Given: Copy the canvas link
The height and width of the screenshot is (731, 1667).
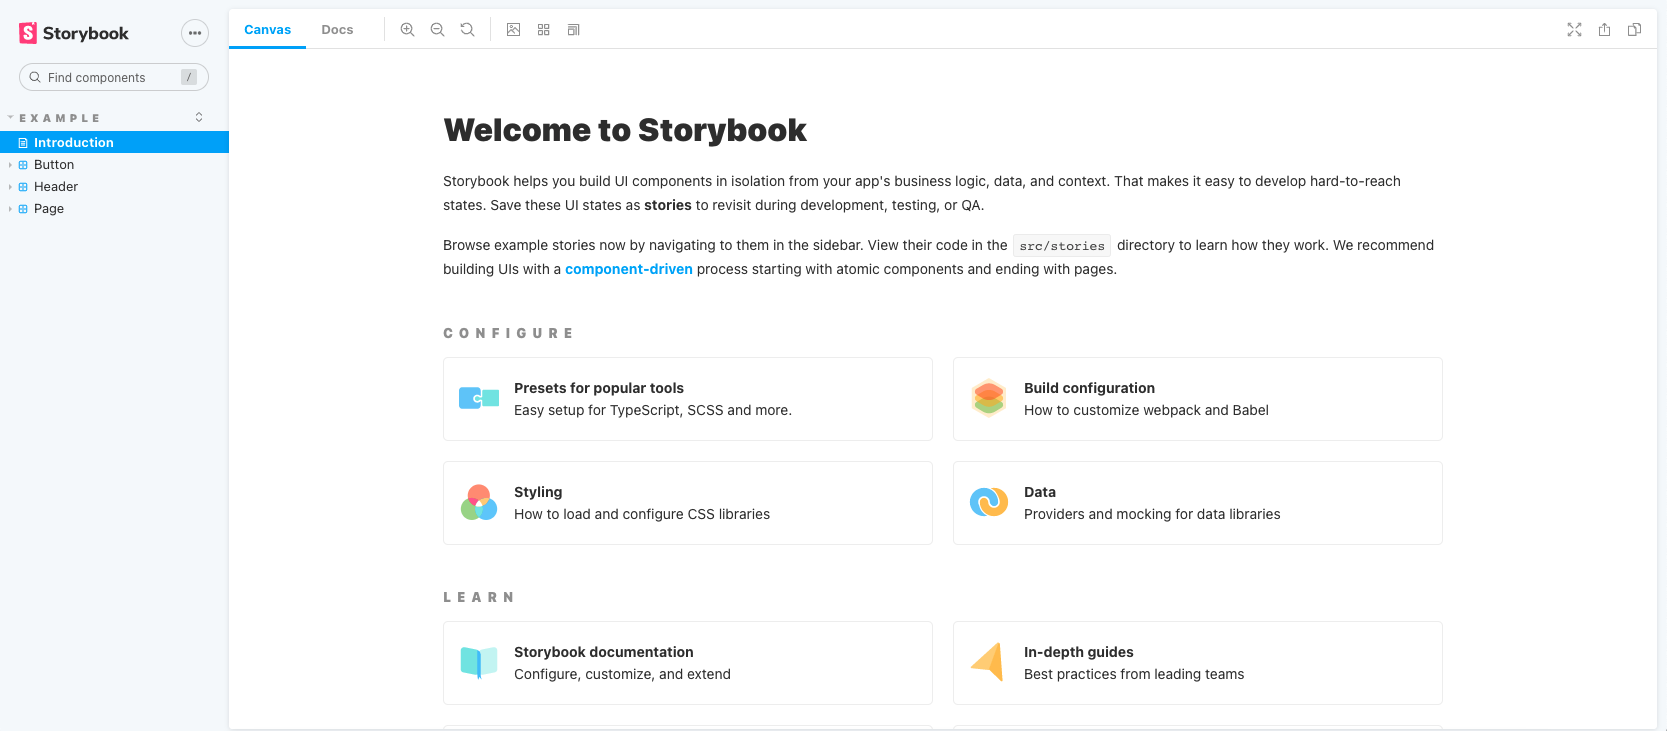Looking at the screenshot, I should click(x=1634, y=30).
